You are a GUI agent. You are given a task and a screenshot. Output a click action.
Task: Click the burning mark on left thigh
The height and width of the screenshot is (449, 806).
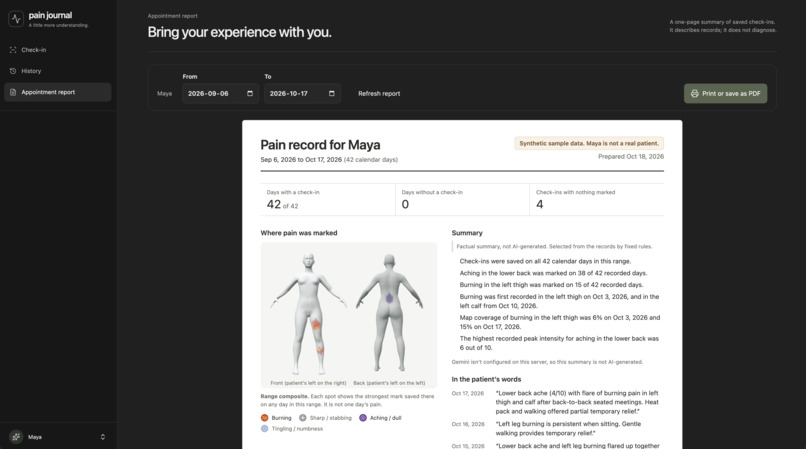316,324
